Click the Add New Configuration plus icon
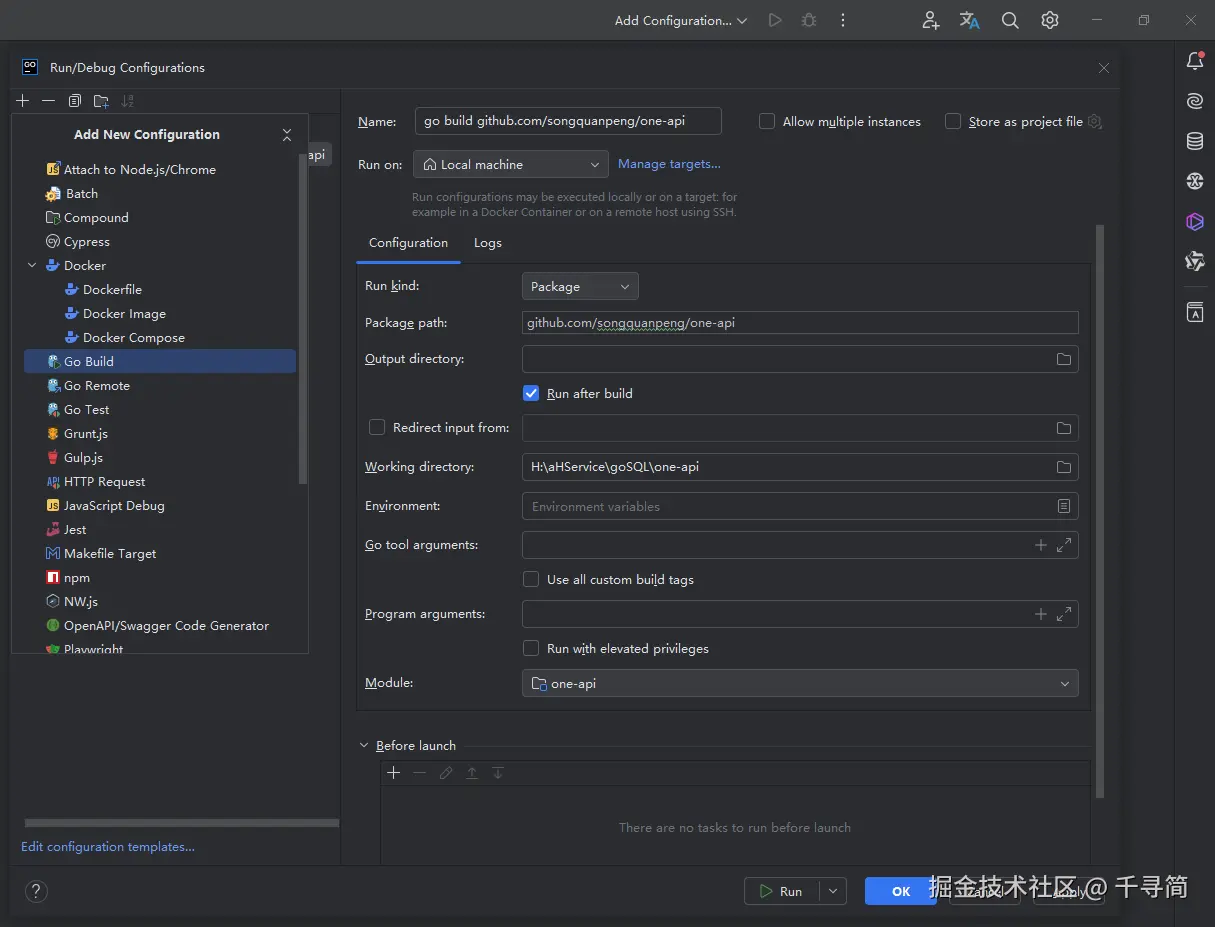 click(23, 101)
